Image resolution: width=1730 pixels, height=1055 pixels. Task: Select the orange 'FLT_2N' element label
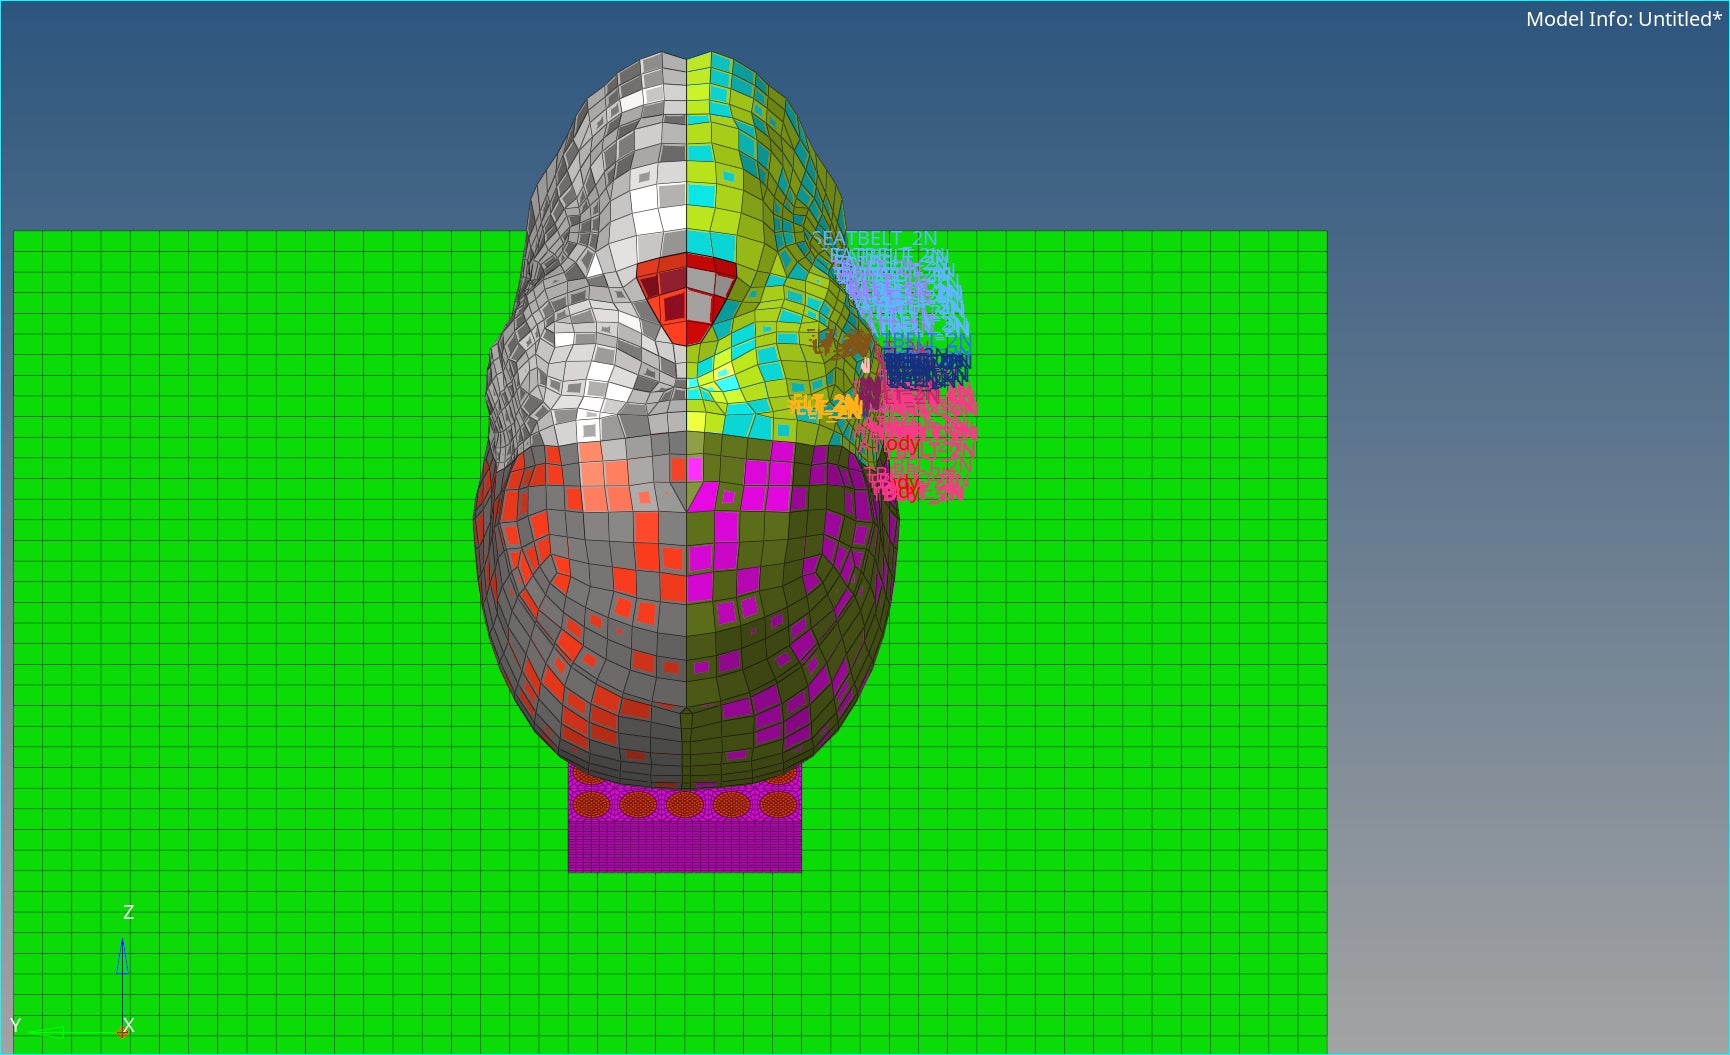(826, 405)
